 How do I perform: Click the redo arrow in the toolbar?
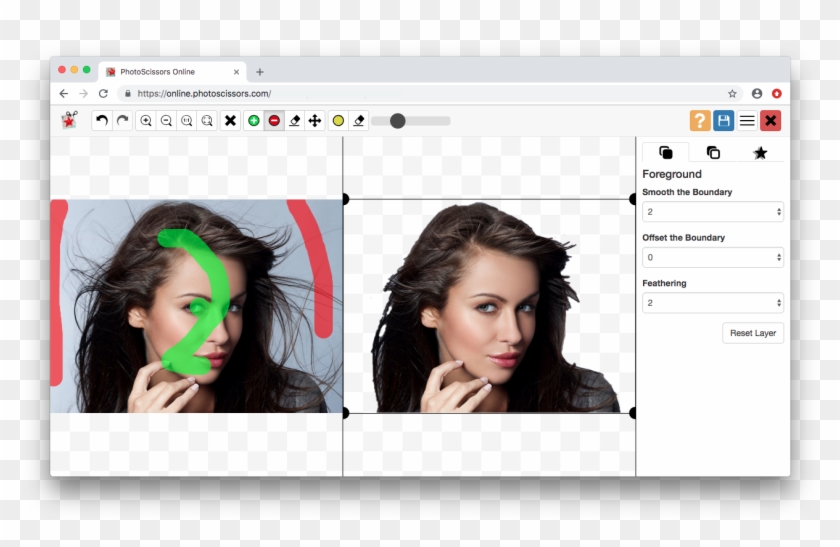coord(122,121)
